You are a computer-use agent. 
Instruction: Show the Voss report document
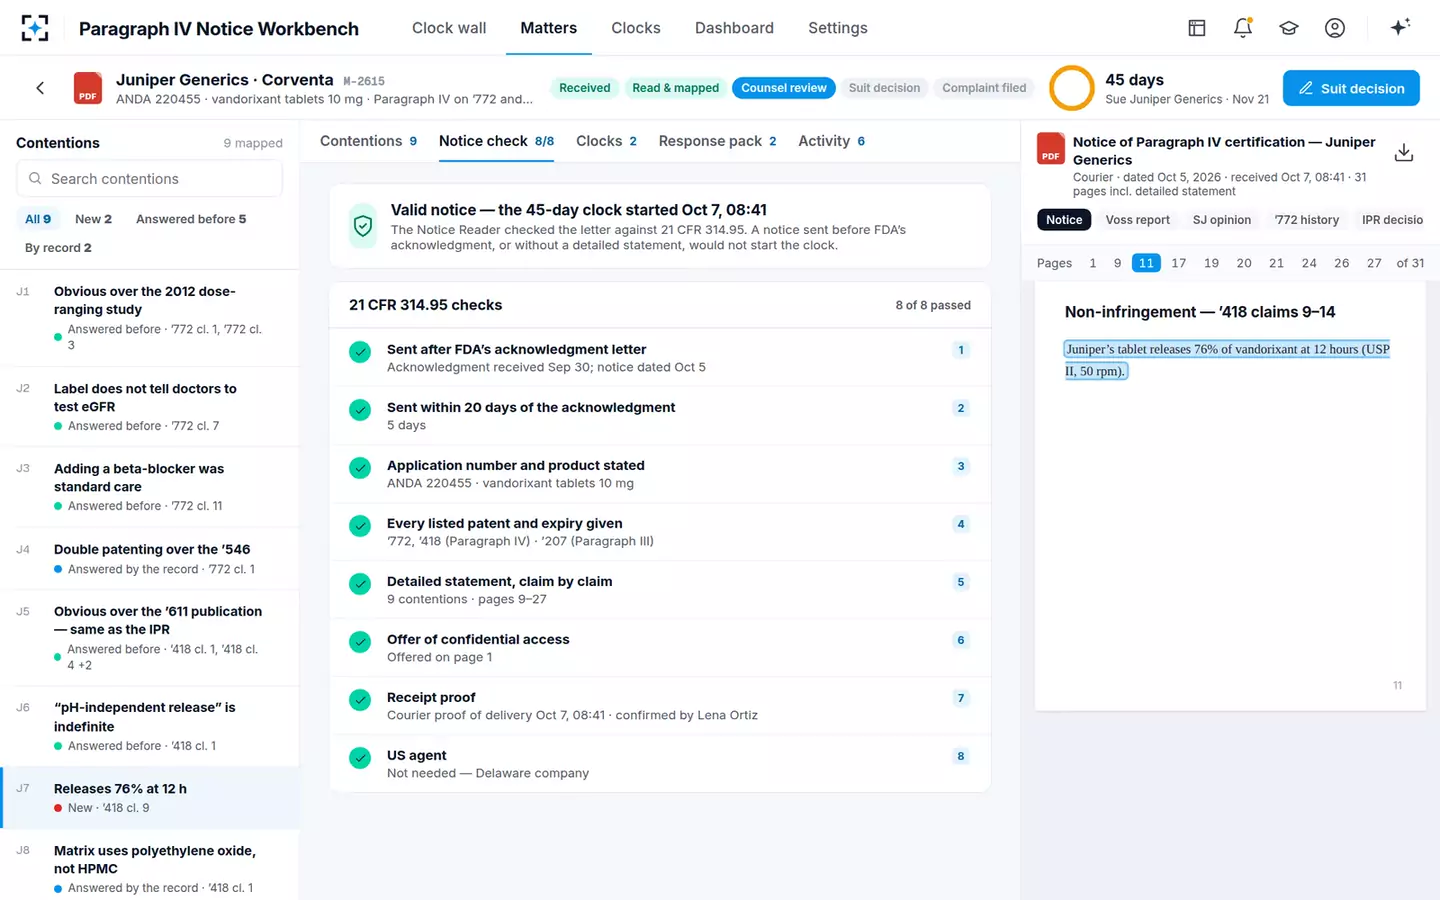1137,220
